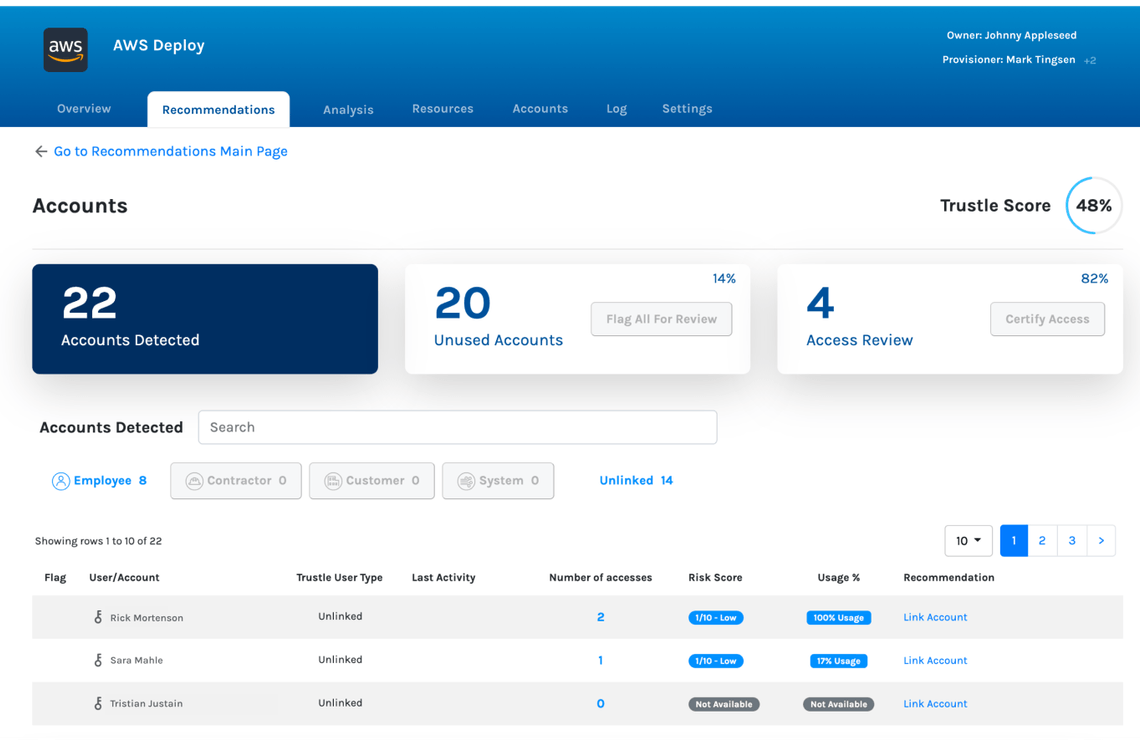Toggle the System account filter

[498, 480]
